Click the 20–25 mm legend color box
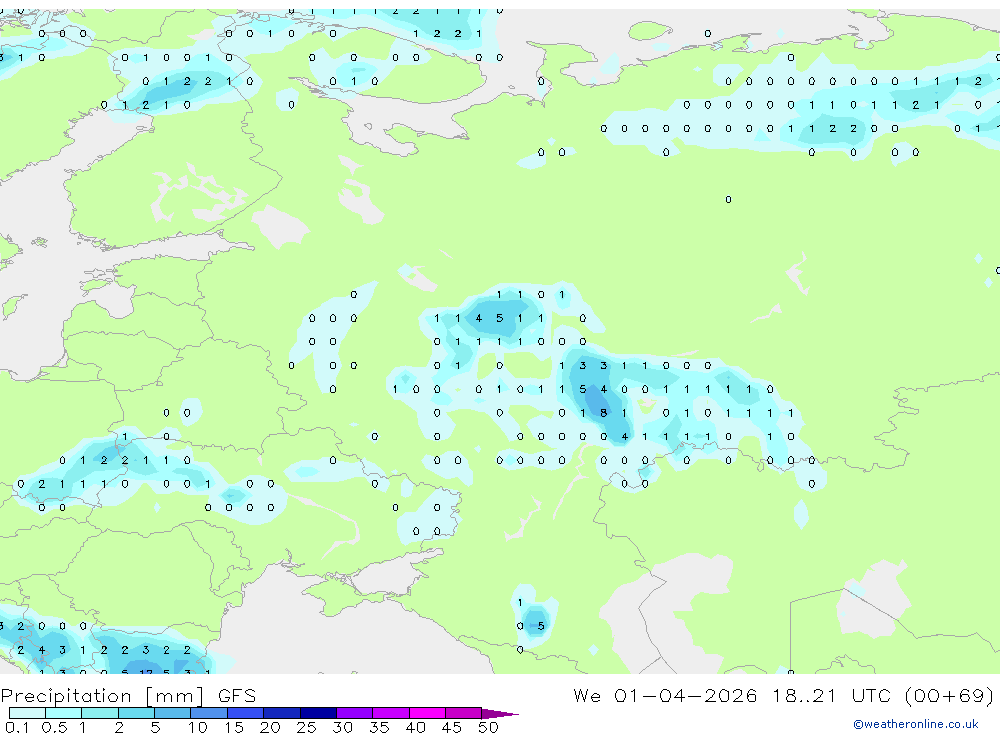The height and width of the screenshot is (733, 1000). click(282, 713)
